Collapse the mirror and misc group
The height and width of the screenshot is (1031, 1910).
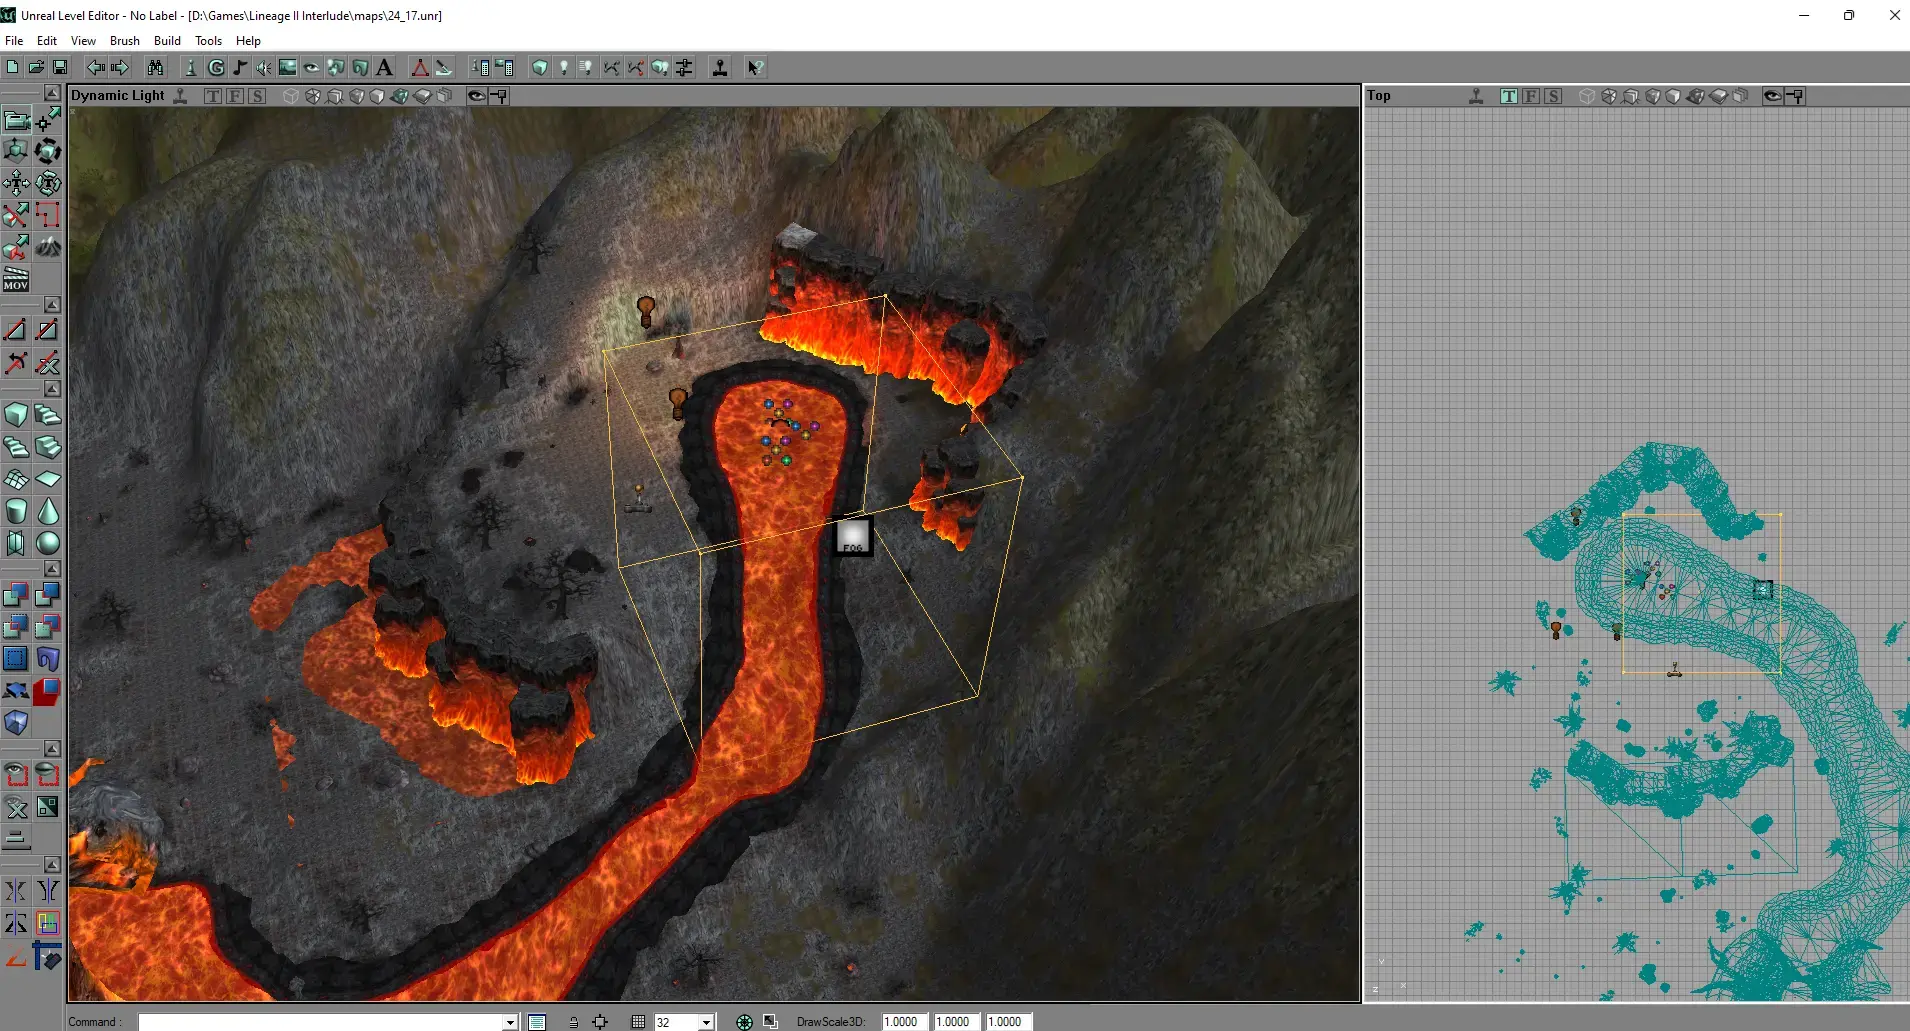coord(52,864)
